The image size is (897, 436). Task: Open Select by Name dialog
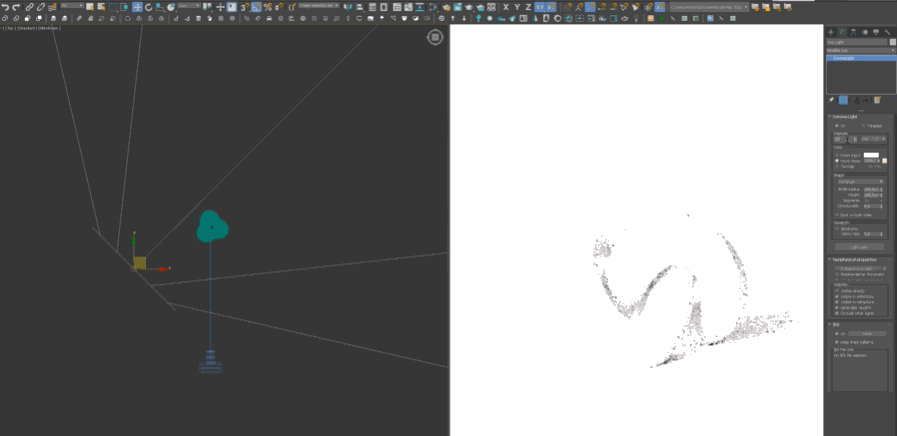tap(101, 7)
